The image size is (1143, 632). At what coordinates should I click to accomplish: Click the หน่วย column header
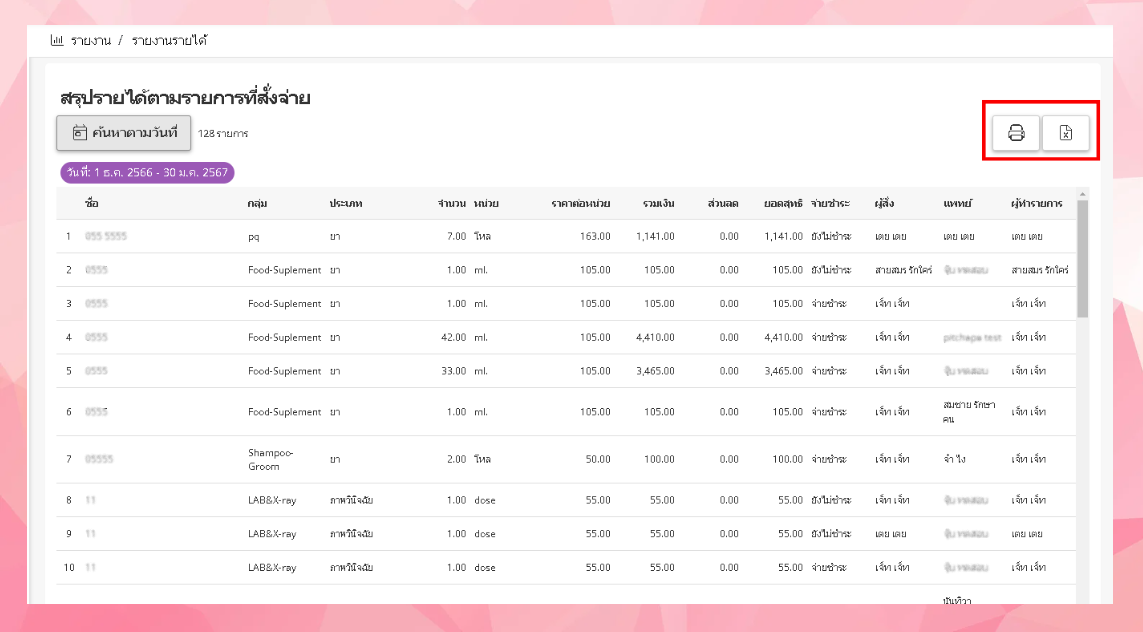tap(486, 203)
